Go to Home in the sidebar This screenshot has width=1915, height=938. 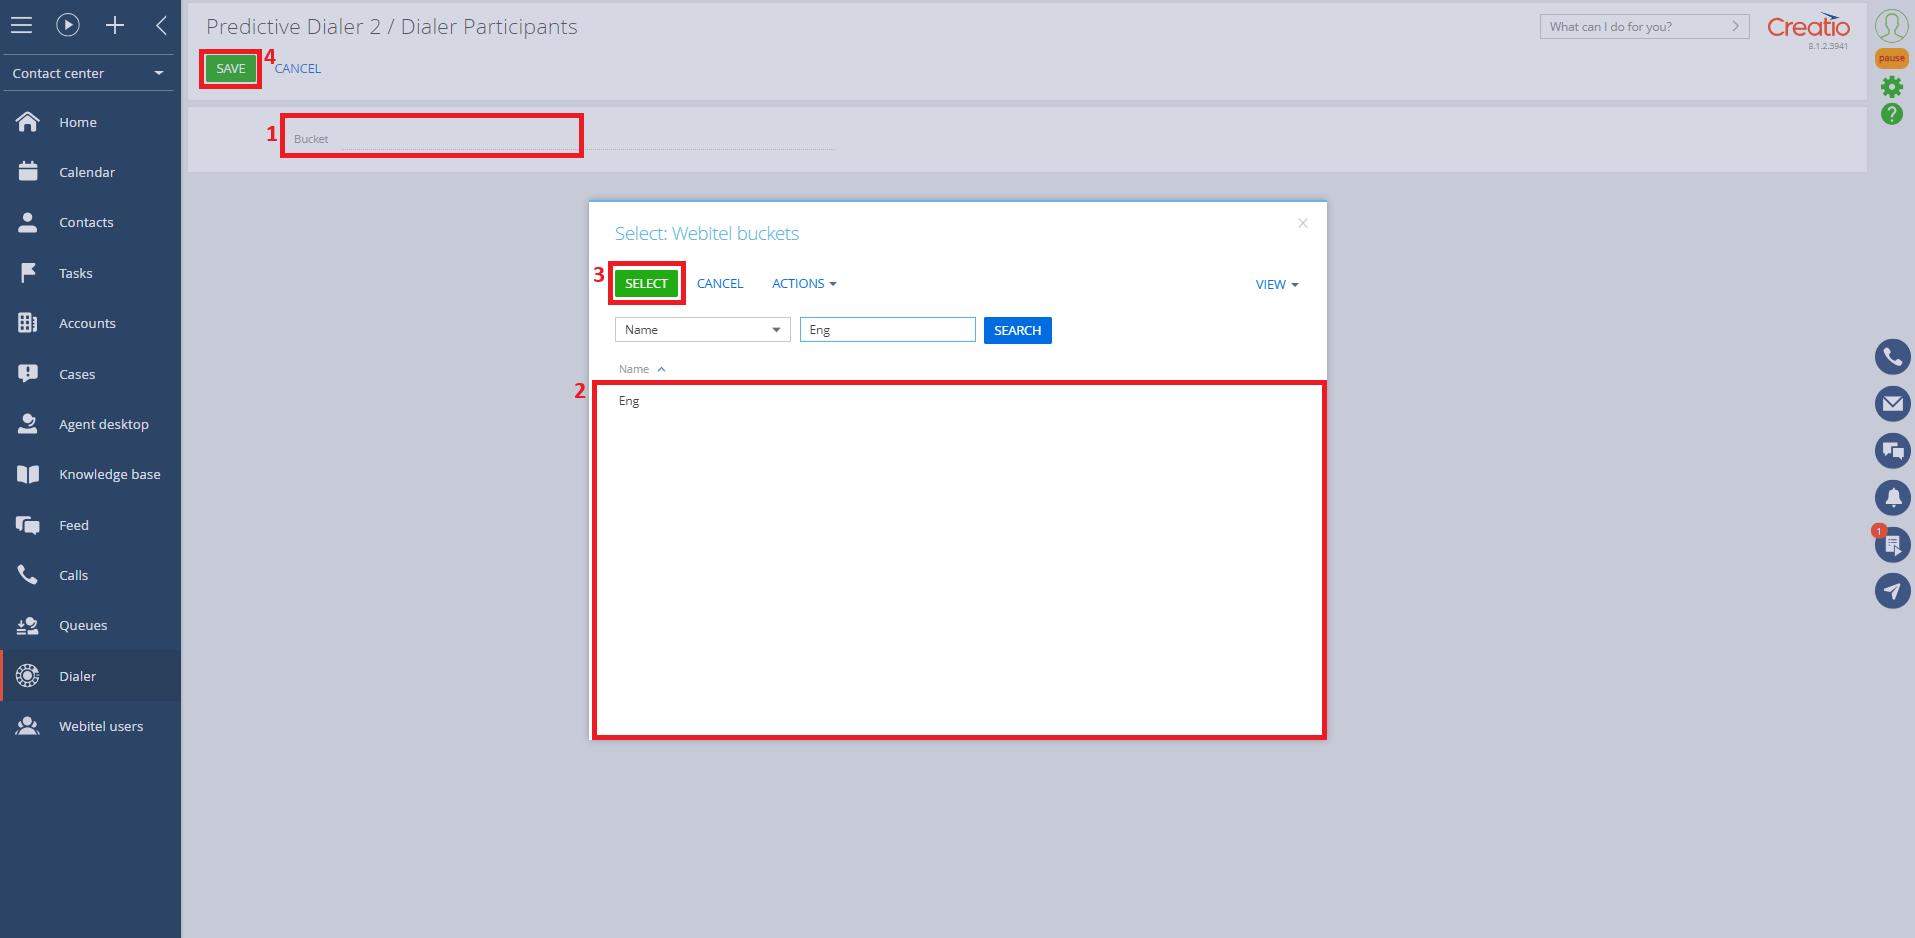point(78,122)
